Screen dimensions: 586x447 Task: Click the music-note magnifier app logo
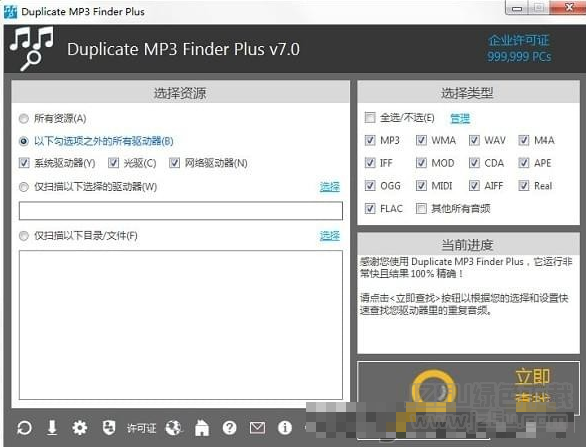[31, 48]
